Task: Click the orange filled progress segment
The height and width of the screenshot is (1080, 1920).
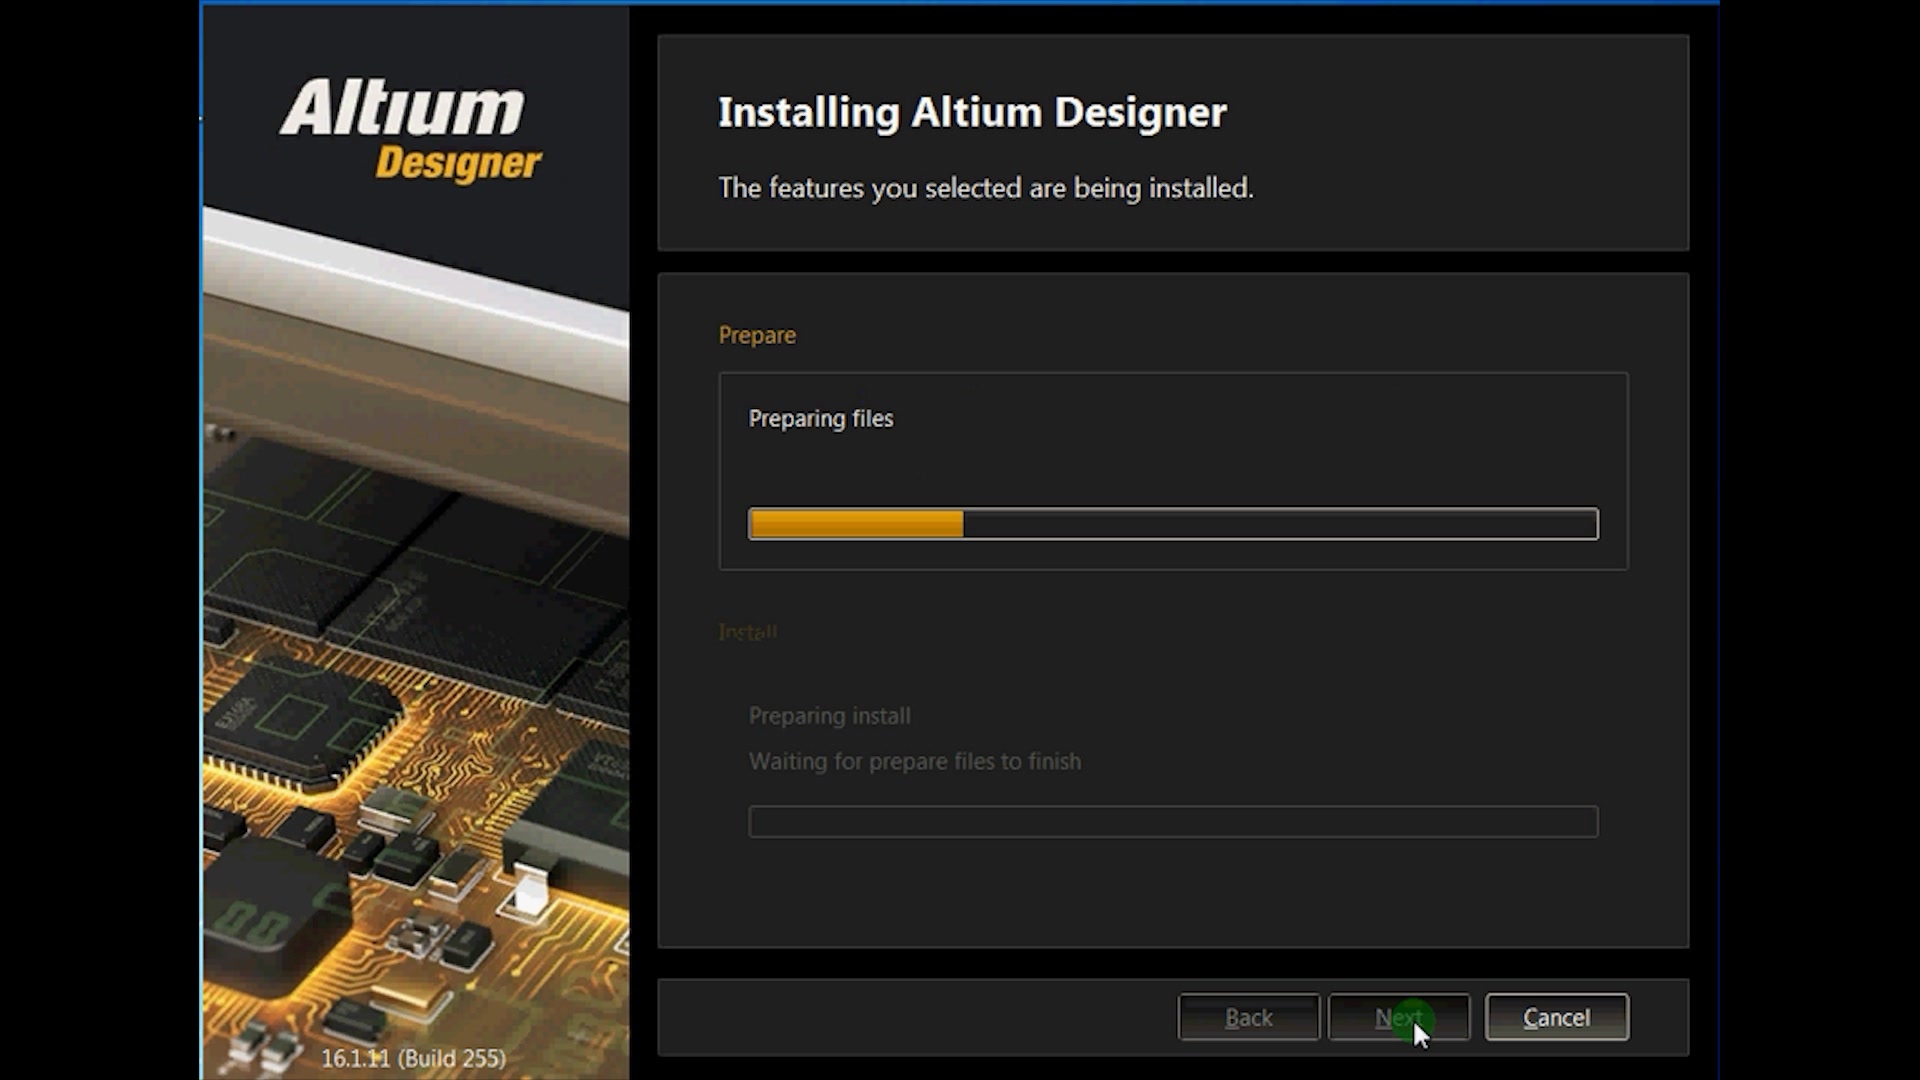Action: pos(856,524)
